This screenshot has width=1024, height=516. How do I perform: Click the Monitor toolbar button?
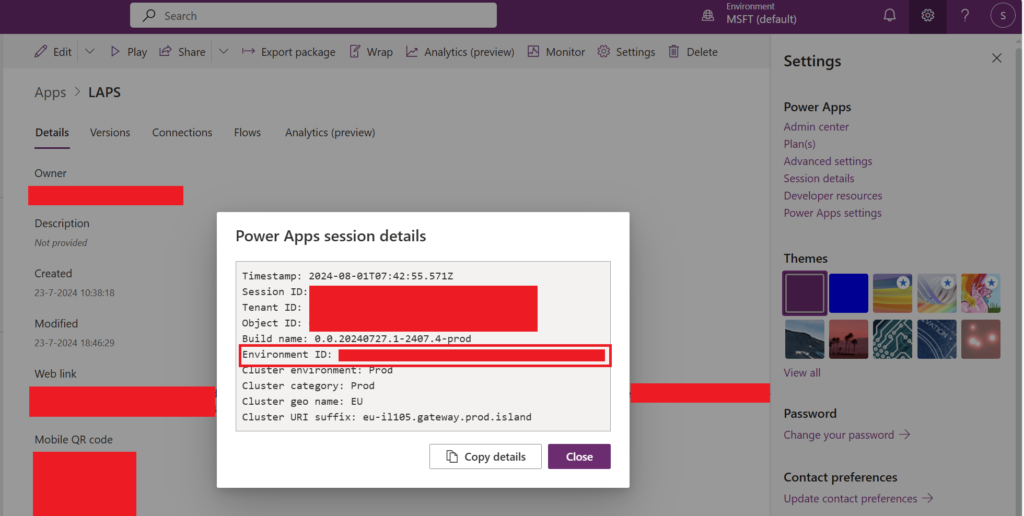point(556,52)
